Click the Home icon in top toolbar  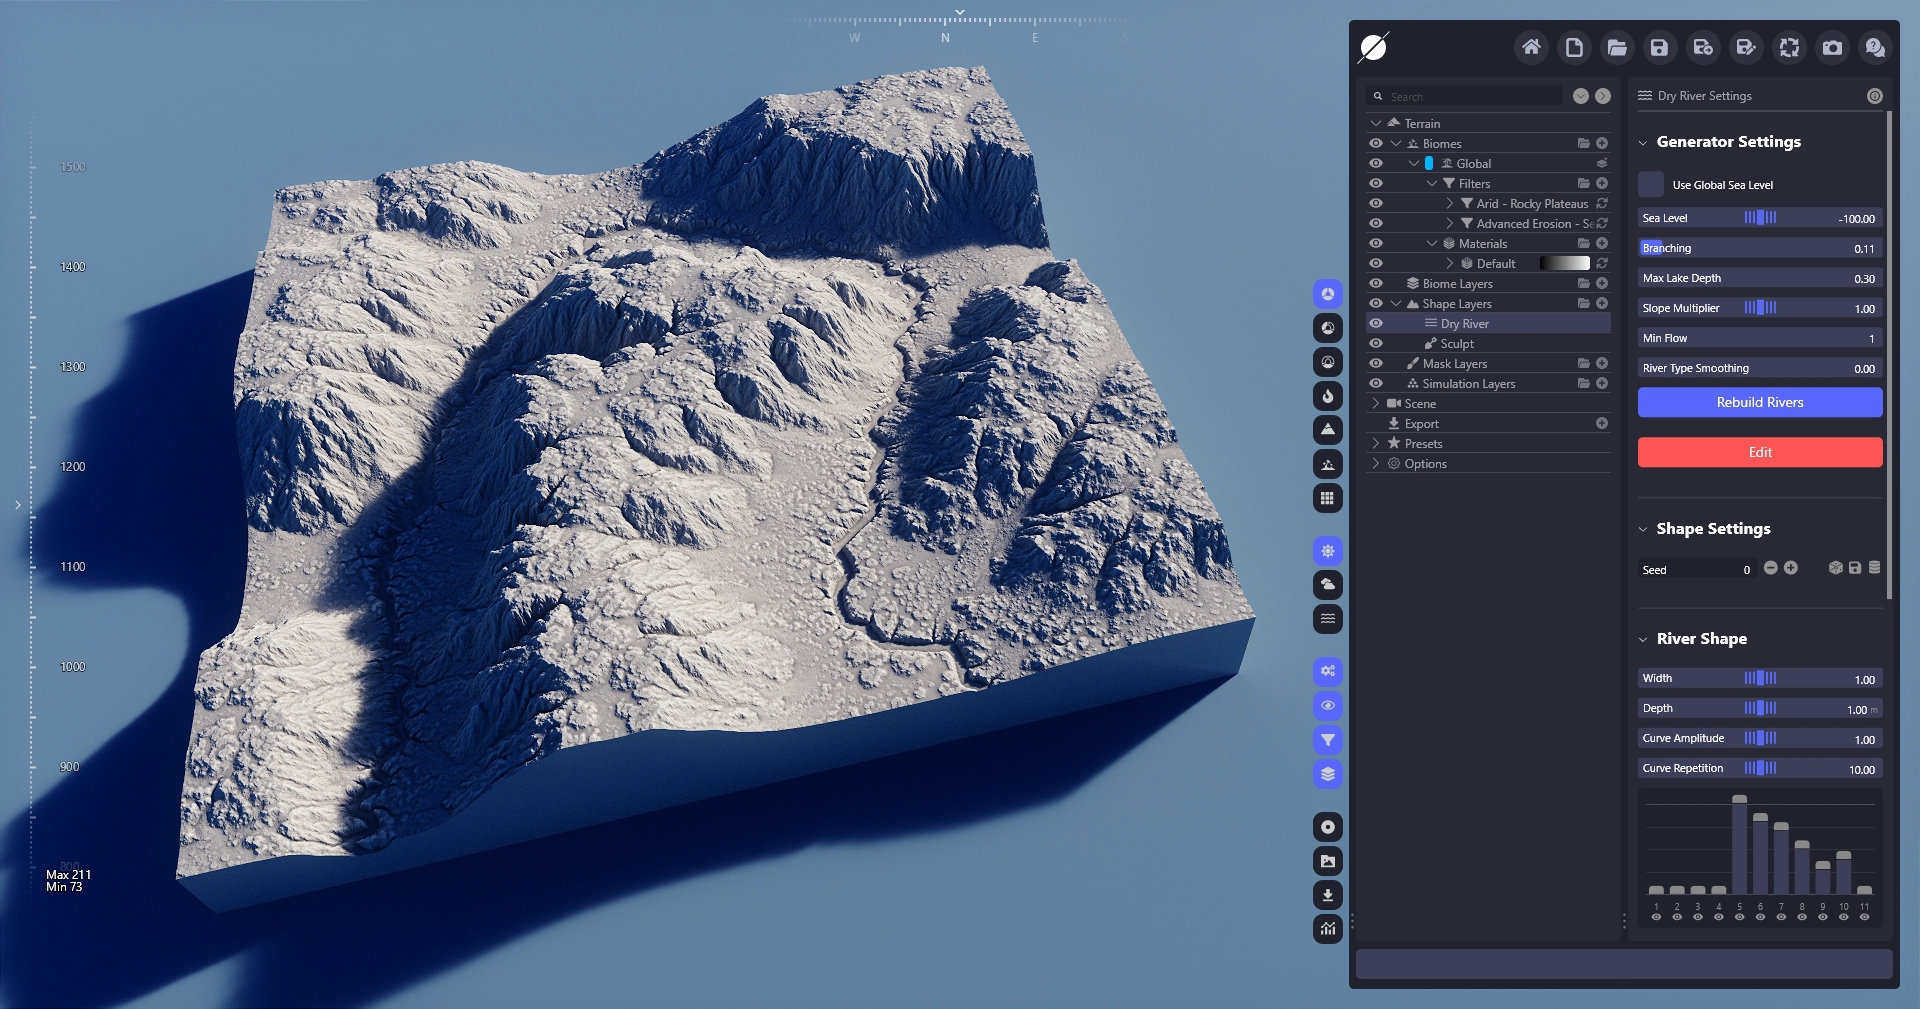pos(1531,47)
